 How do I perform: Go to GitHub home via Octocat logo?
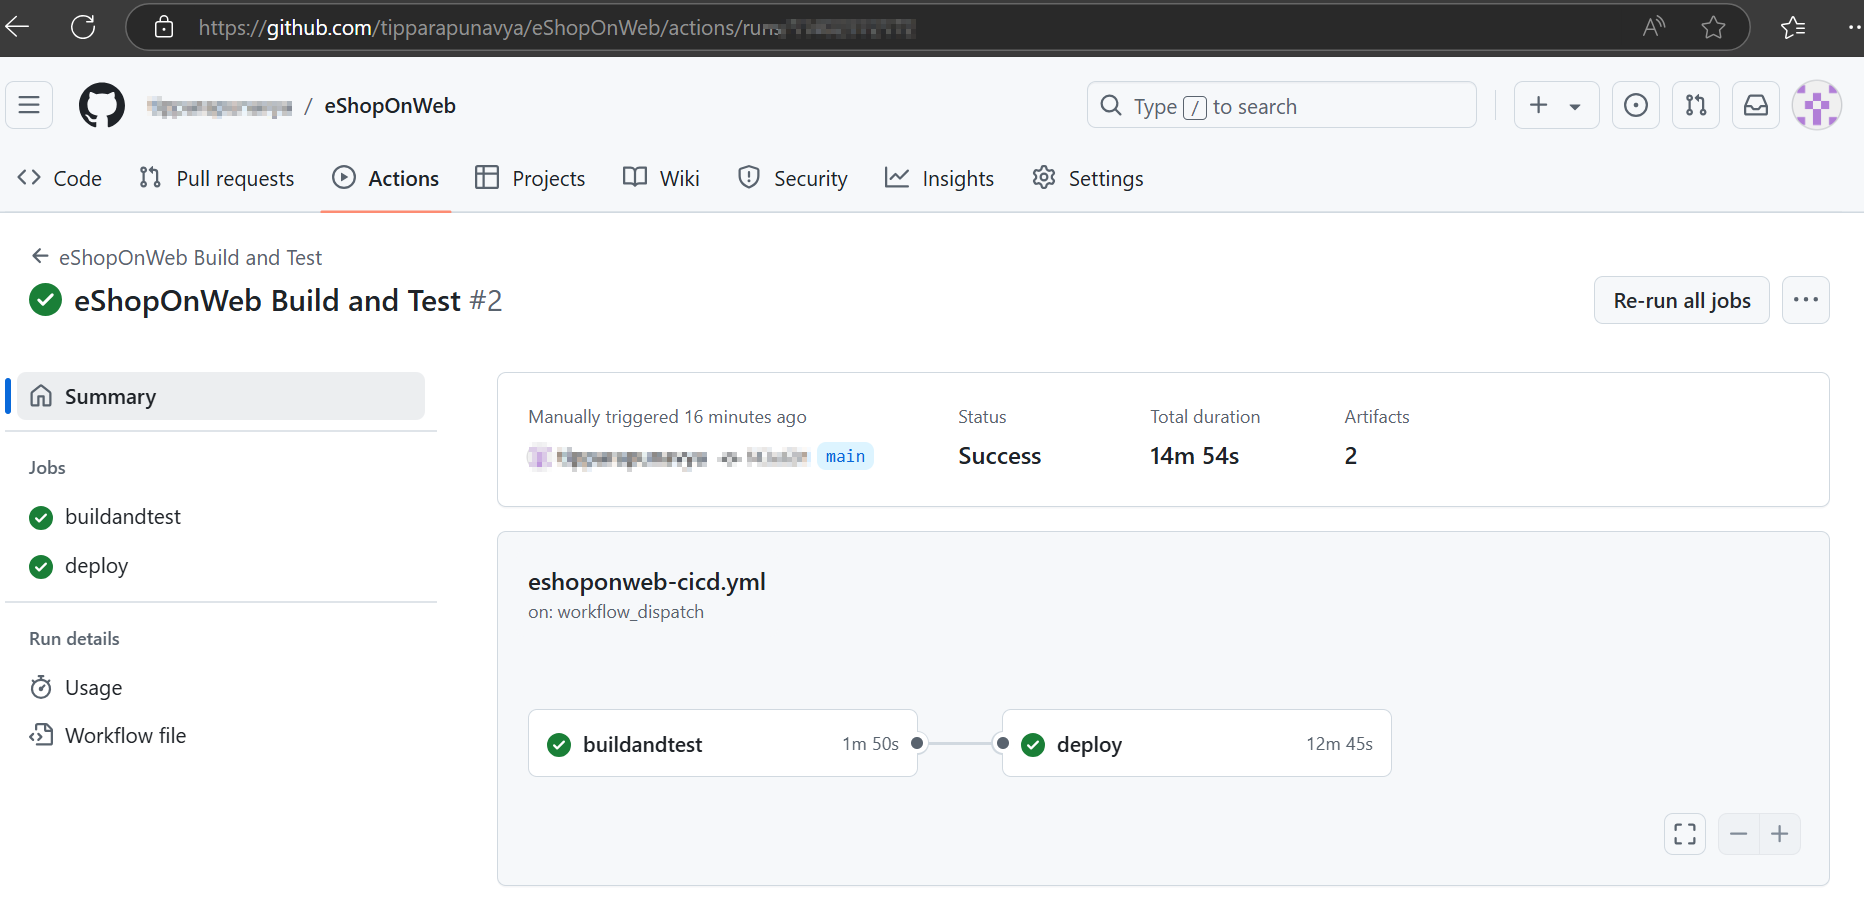(x=102, y=105)
